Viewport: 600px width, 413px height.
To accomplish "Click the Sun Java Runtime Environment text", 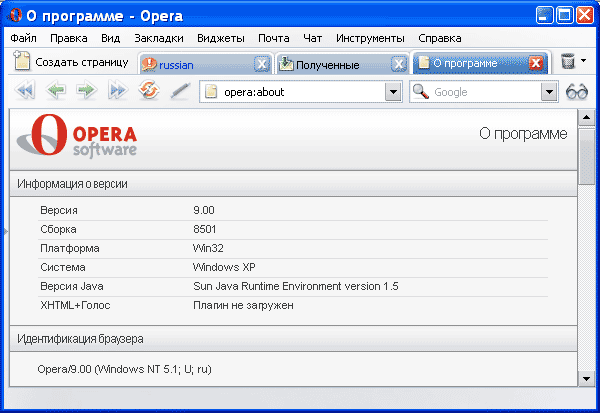I will pyautogui.click(x=295, y=286).
